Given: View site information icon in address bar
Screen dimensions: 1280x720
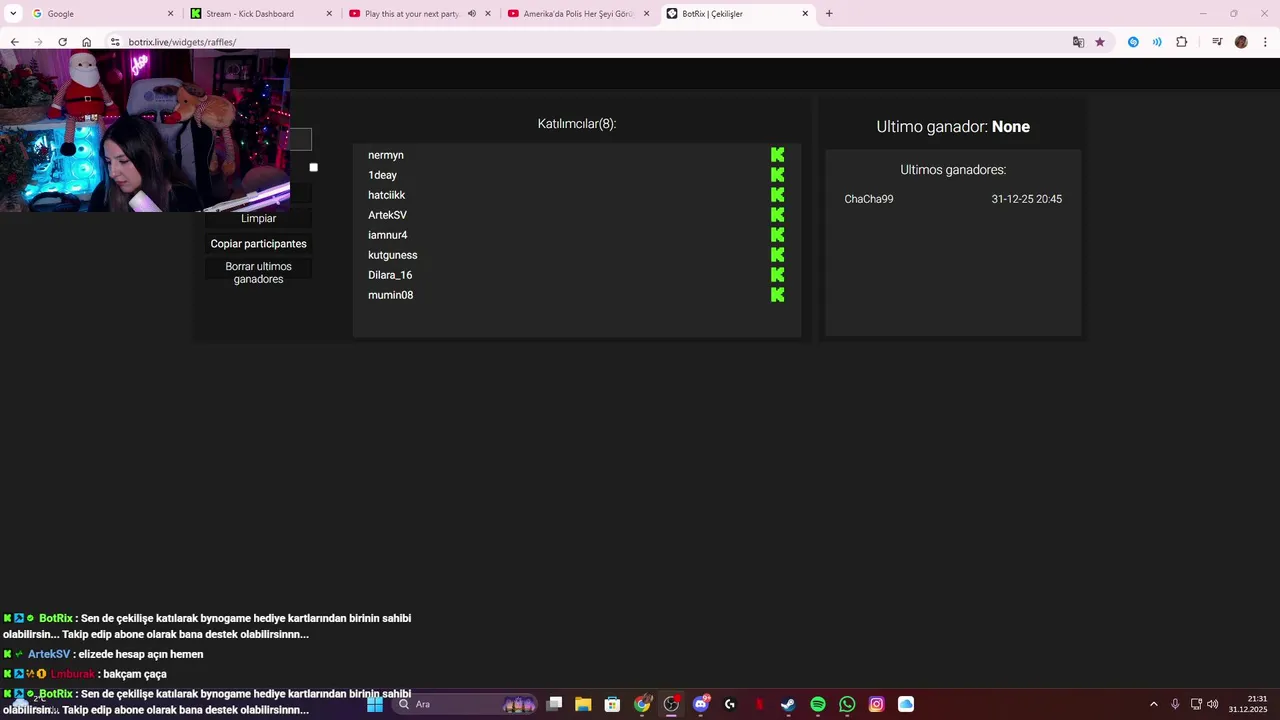Looking at the screenshot, I should [115, 42].
